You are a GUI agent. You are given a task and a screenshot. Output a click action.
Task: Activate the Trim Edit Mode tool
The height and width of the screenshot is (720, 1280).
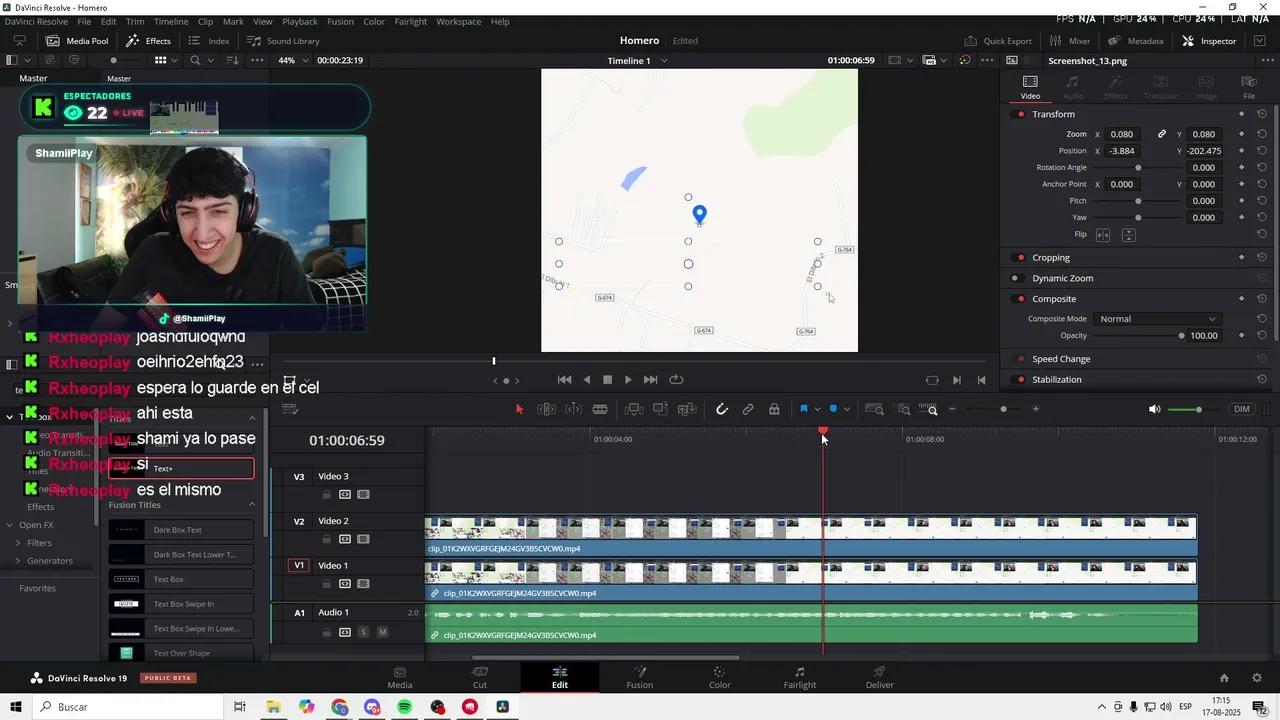(546, 409)
